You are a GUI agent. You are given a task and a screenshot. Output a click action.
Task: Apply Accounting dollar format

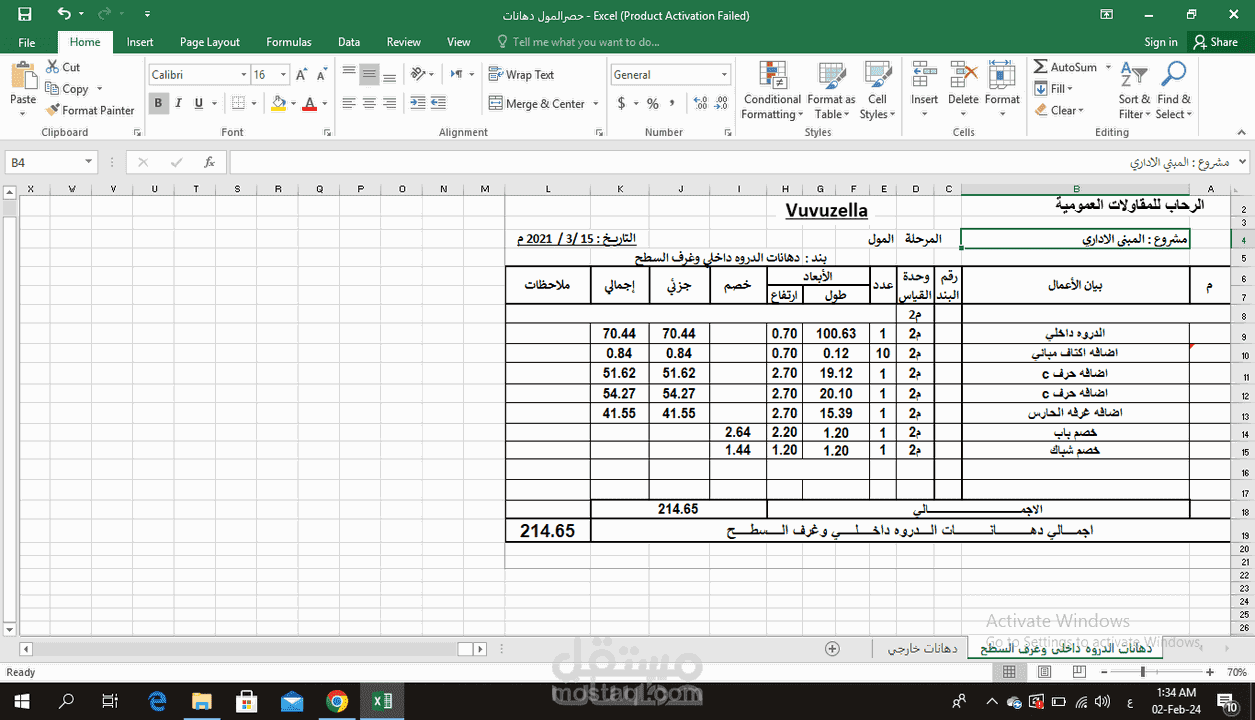click(622, 103)
